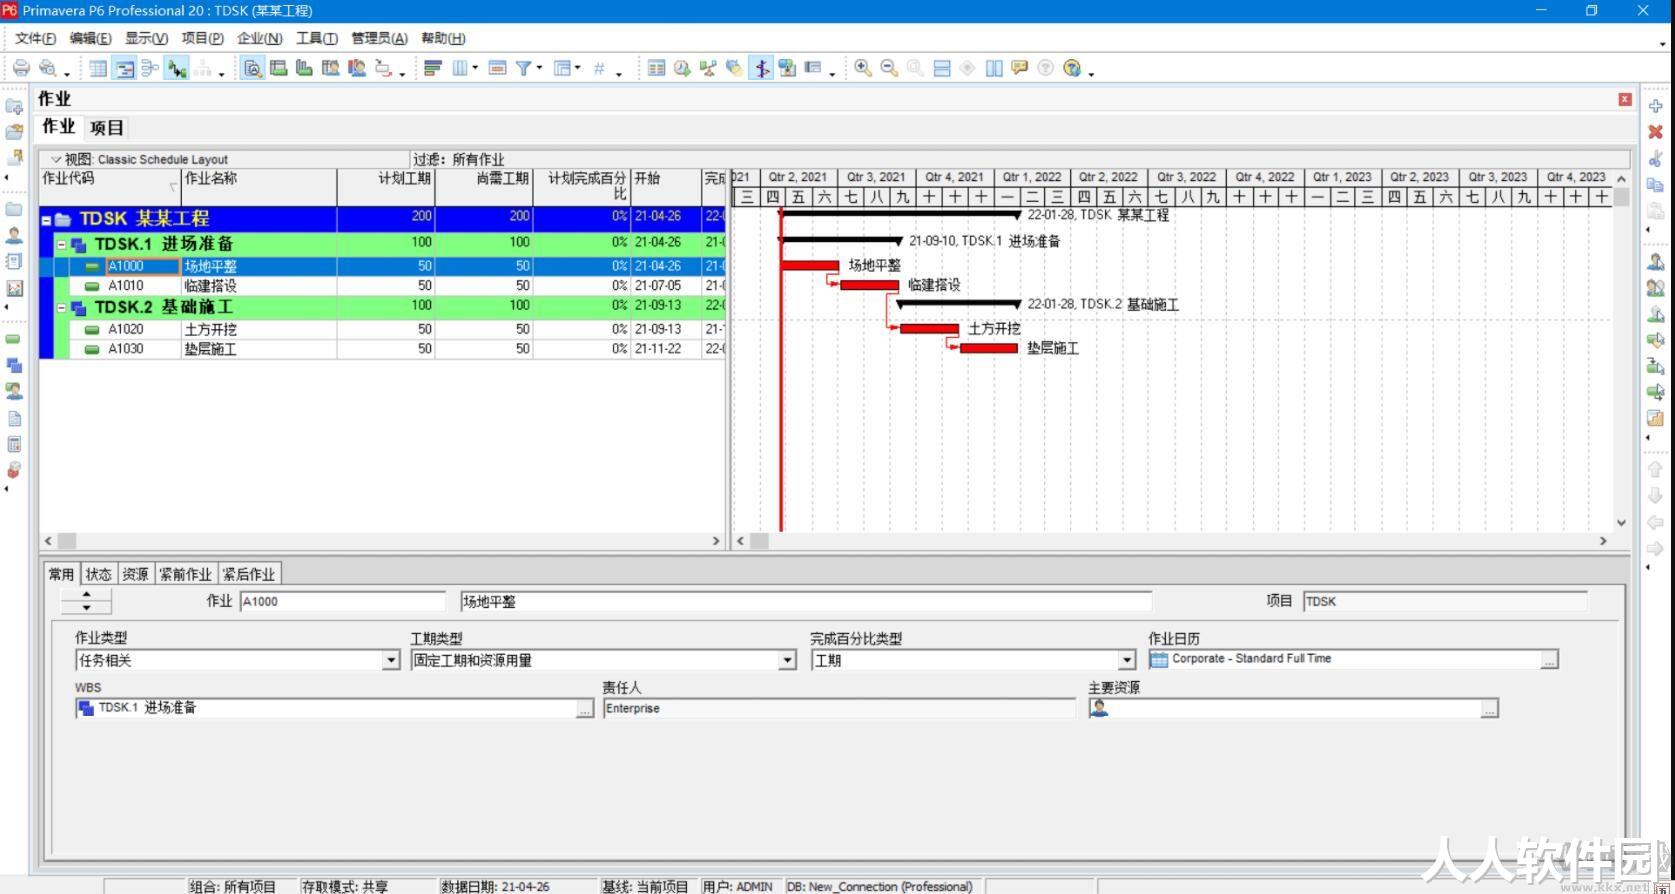Open the 完成百分比类型 dropdown
1675x894 pixels.
point(1127,661)
